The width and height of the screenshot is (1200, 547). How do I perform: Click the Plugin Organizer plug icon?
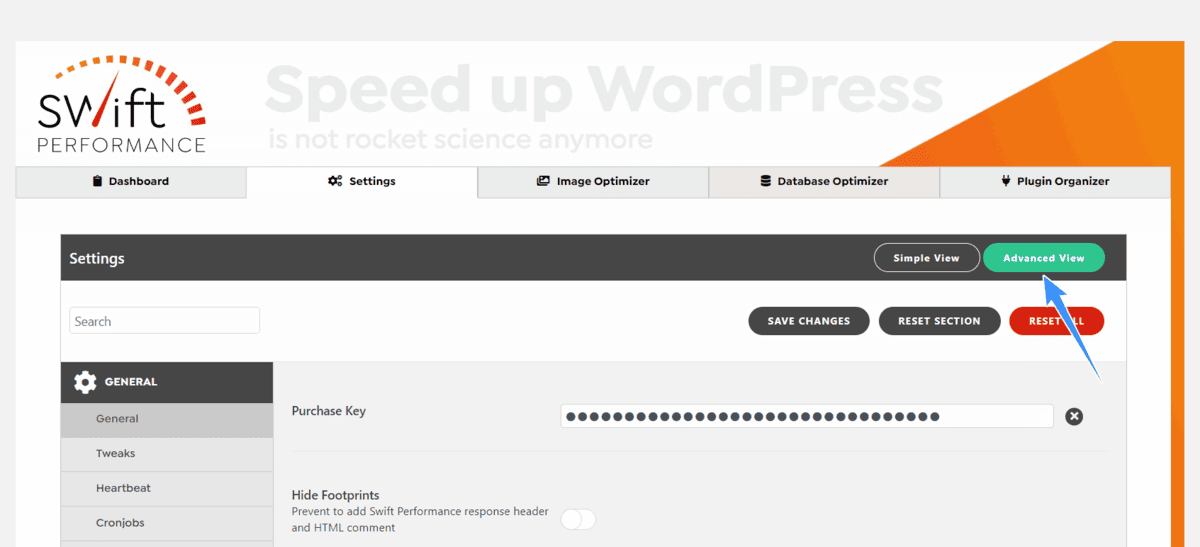pyautogui.click(x=1006, y=181)
